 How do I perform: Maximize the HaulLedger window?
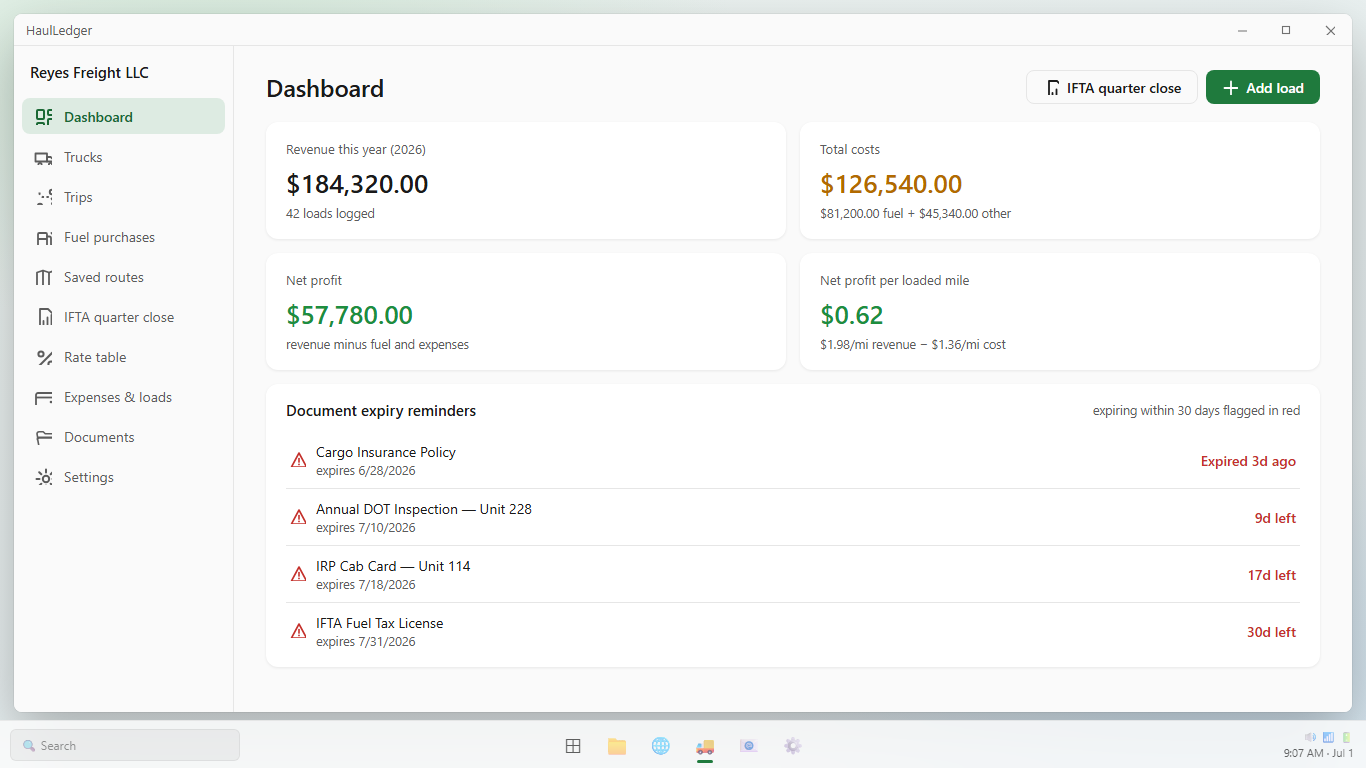pyautogui.click(x=1286, y=30)
